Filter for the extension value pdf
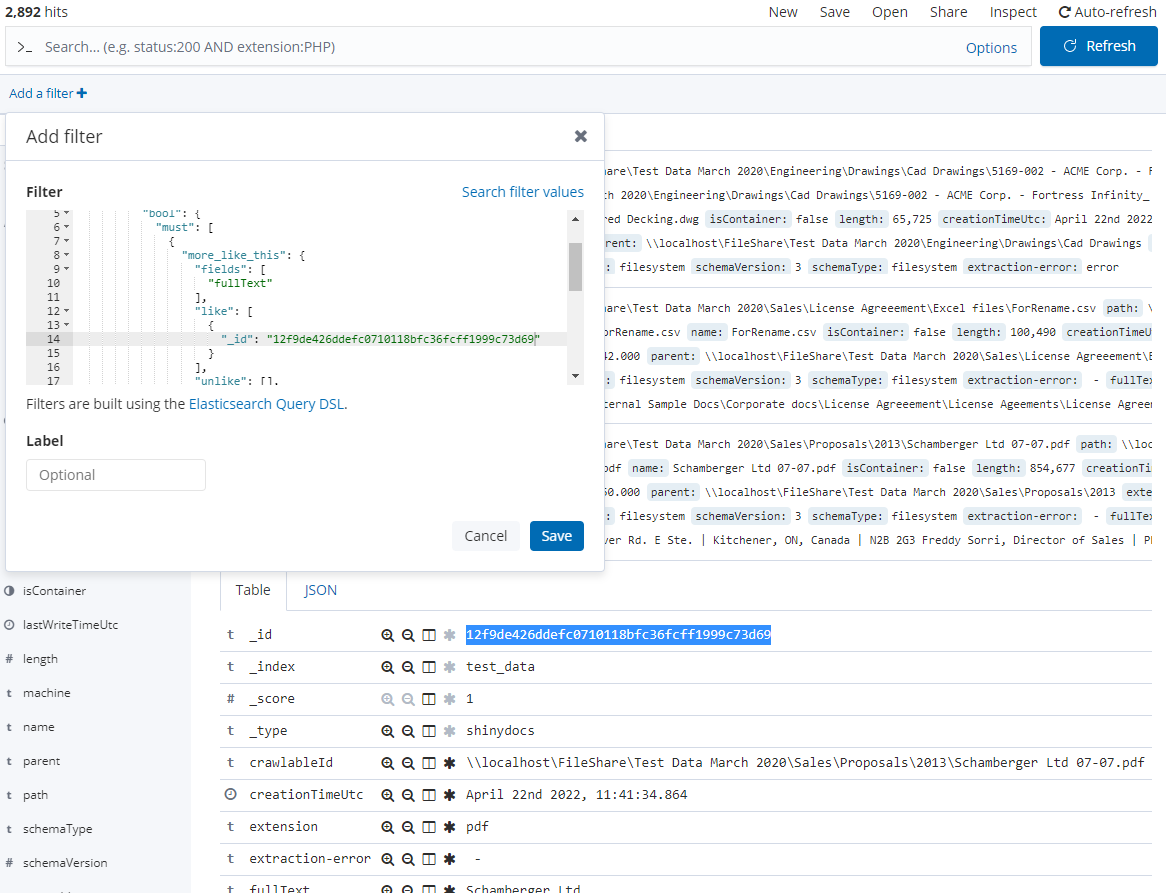Screen dimensions: 1166x893 pyautogui.click(x=388, y=827)
